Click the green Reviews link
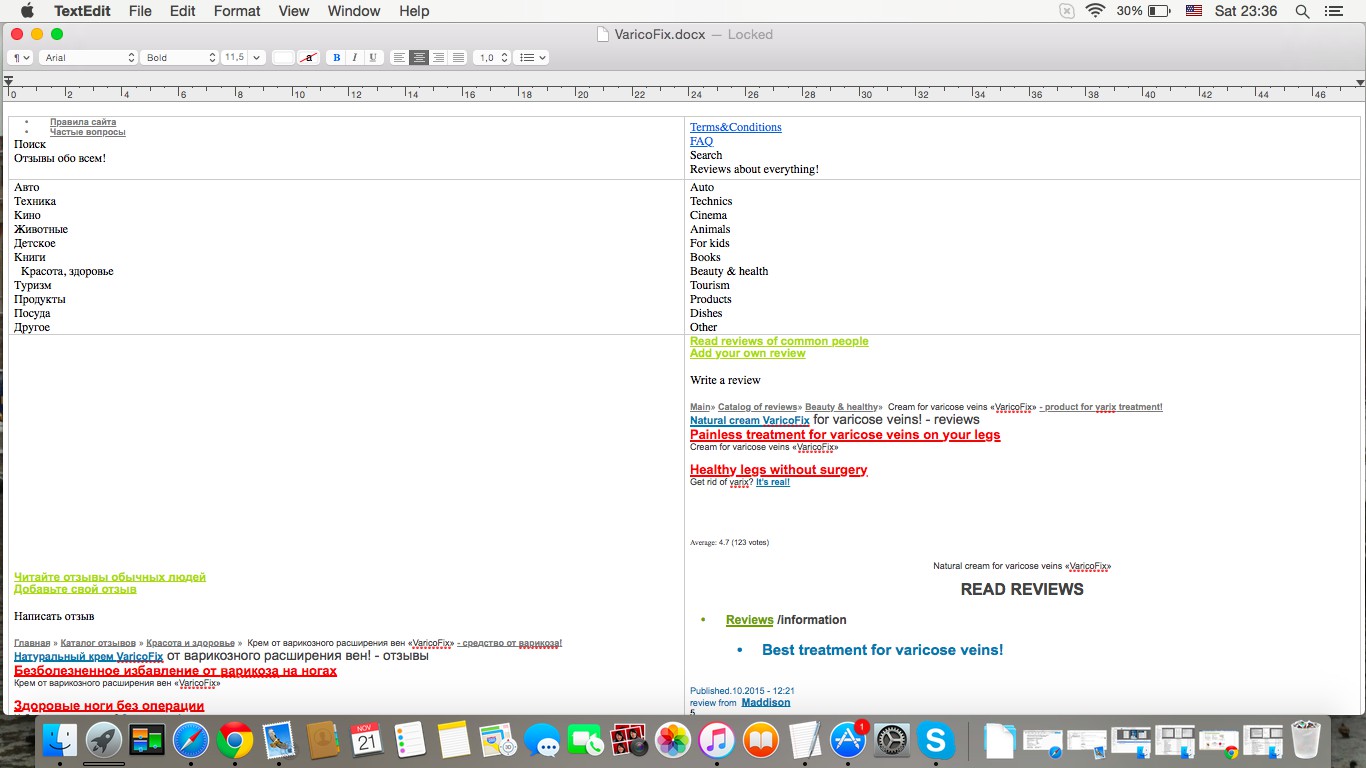Image resolution: width=1366 pixels, height=768 pixels. (750, 620)
